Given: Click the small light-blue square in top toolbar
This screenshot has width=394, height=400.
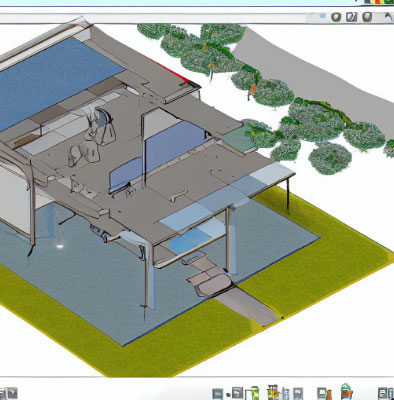Looking at the screenshot, I should [x=322, y=16].
